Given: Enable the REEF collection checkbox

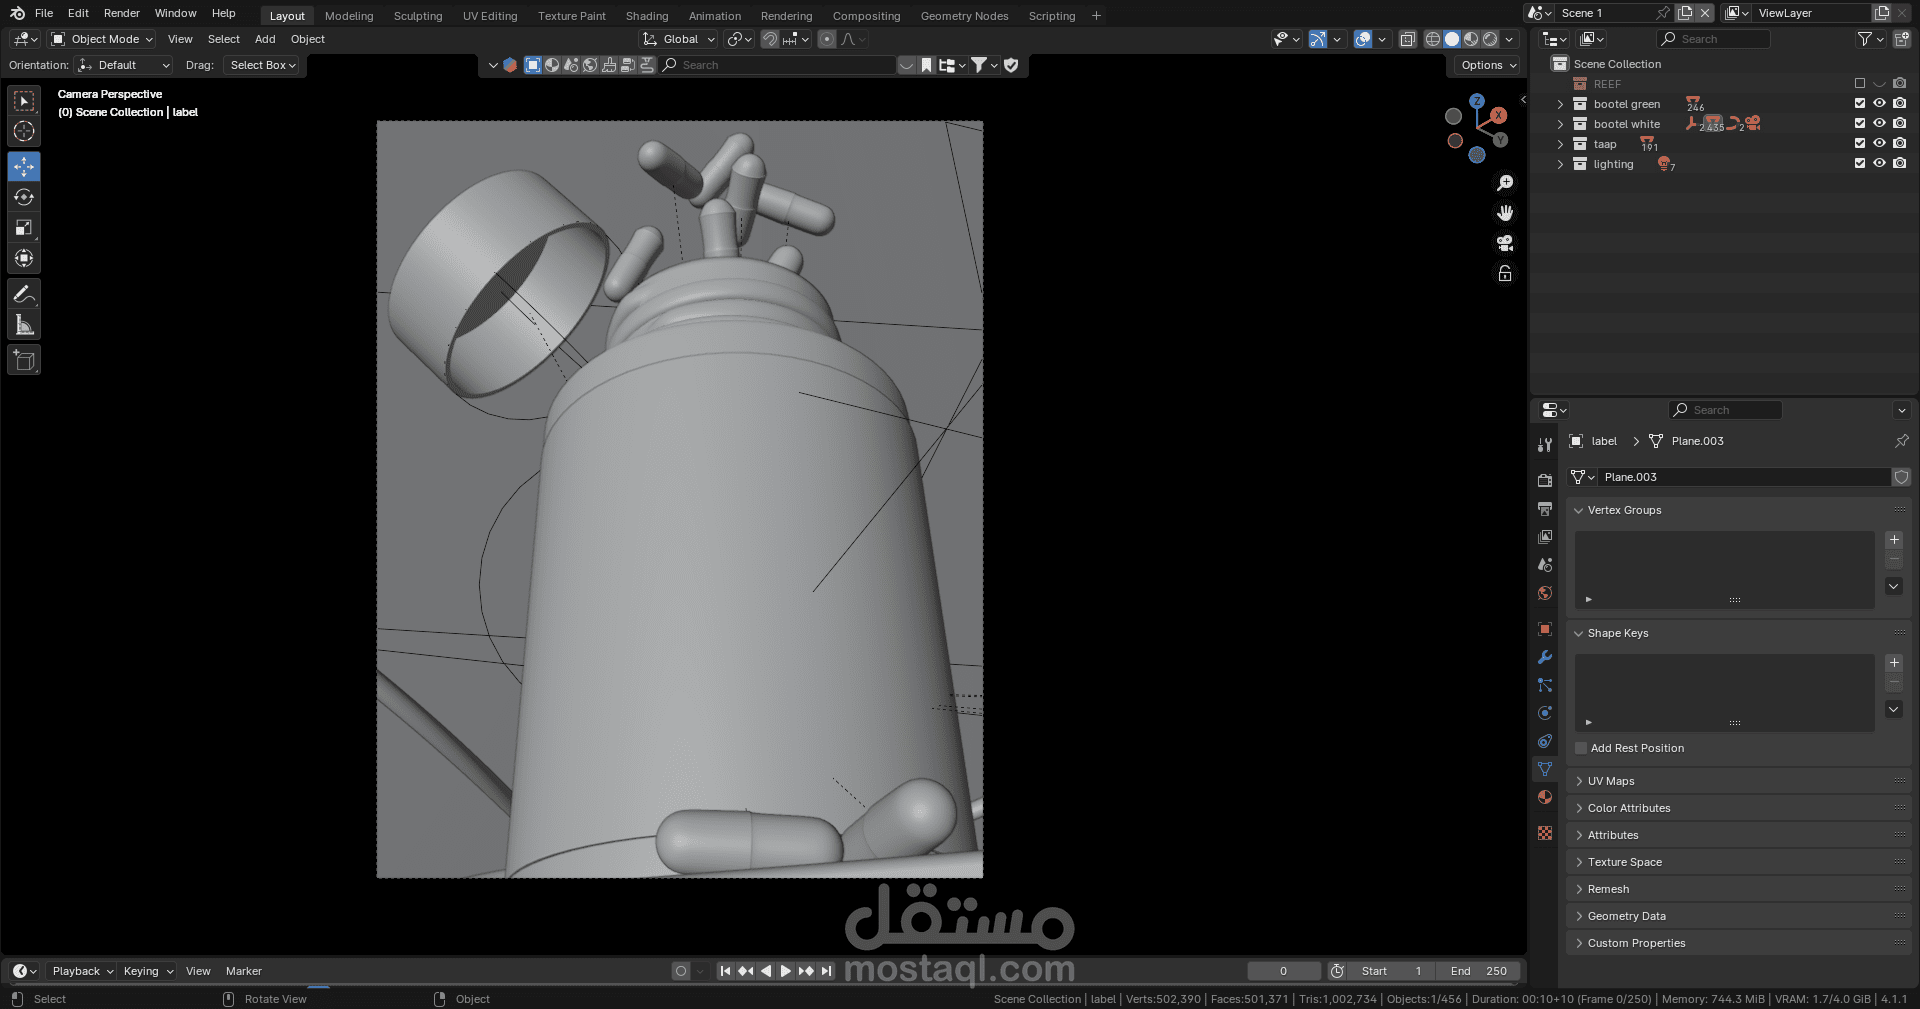Looking at the screenshot, I should point(1860,84).
